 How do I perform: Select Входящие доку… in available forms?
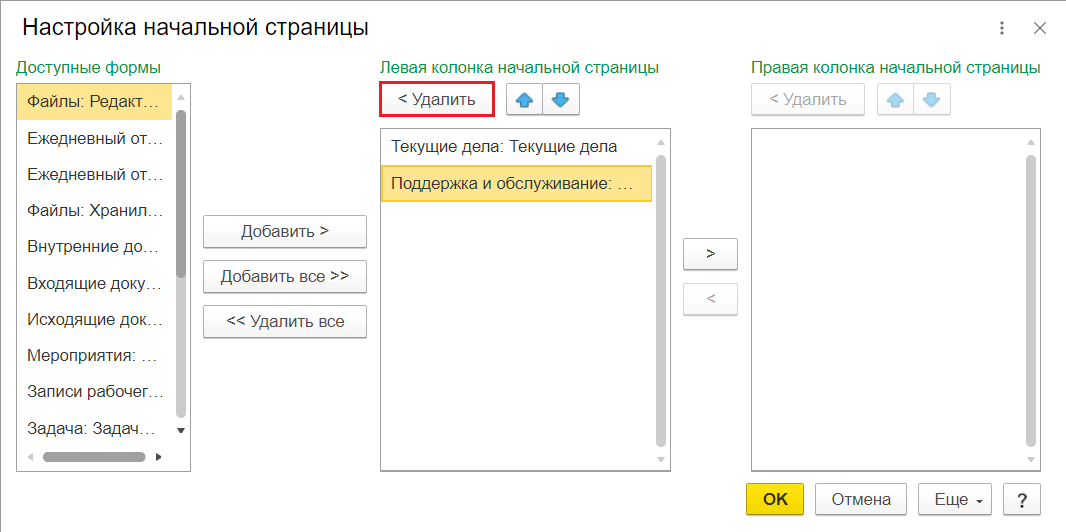(94, 283)
